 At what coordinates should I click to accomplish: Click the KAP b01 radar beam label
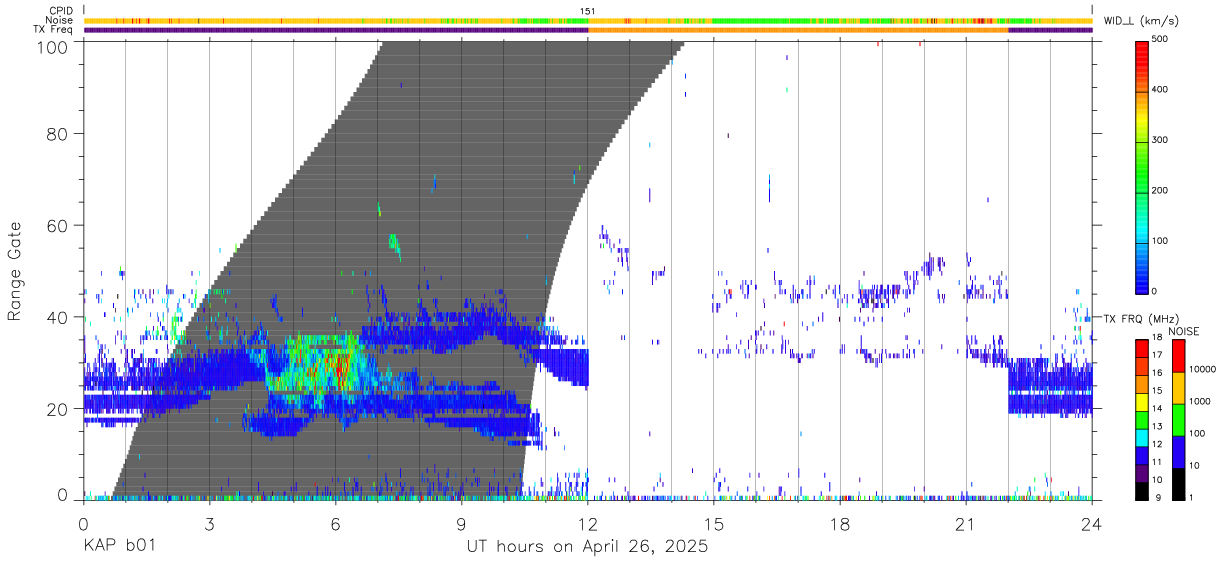119,548
